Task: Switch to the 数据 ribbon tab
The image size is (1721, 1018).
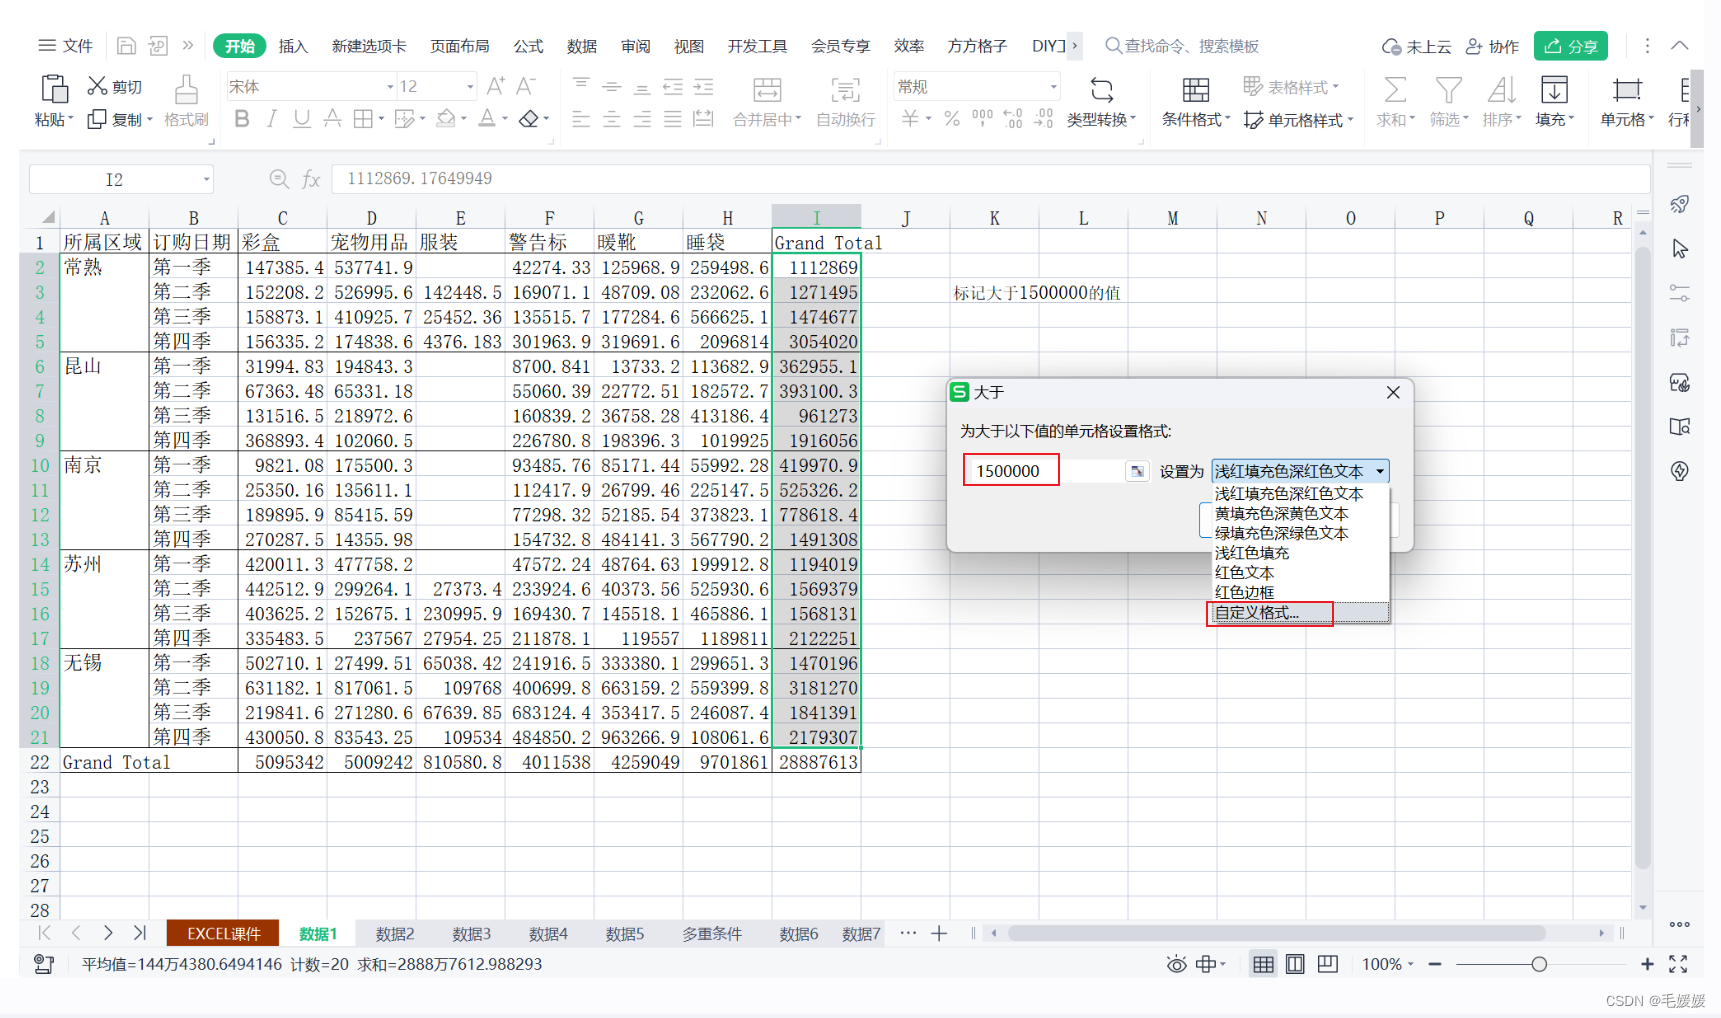Action: pyautogui.click(x=582, y=46)
